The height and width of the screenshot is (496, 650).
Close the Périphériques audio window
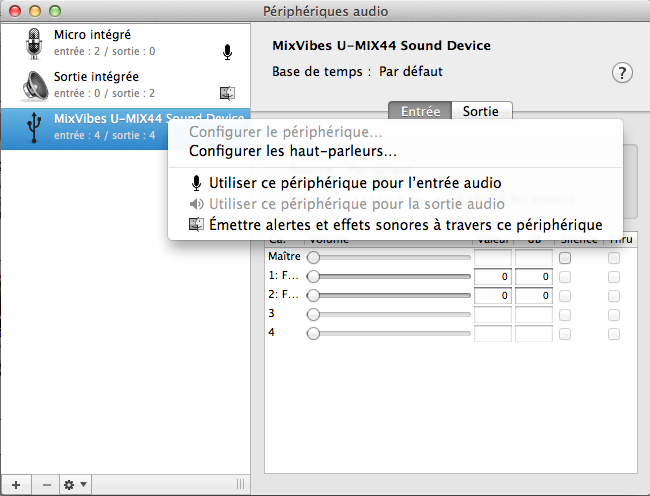coord(15,11)
